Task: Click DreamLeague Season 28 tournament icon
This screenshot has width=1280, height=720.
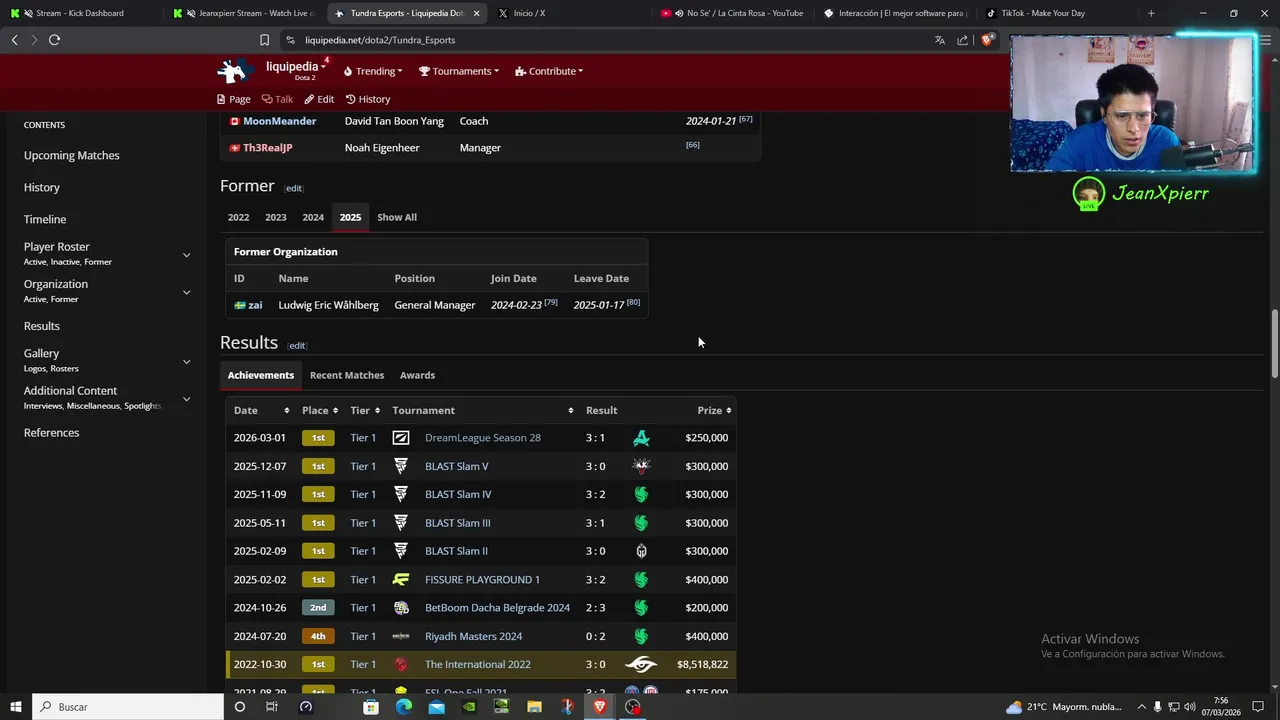Action: [x=401, y=438]
